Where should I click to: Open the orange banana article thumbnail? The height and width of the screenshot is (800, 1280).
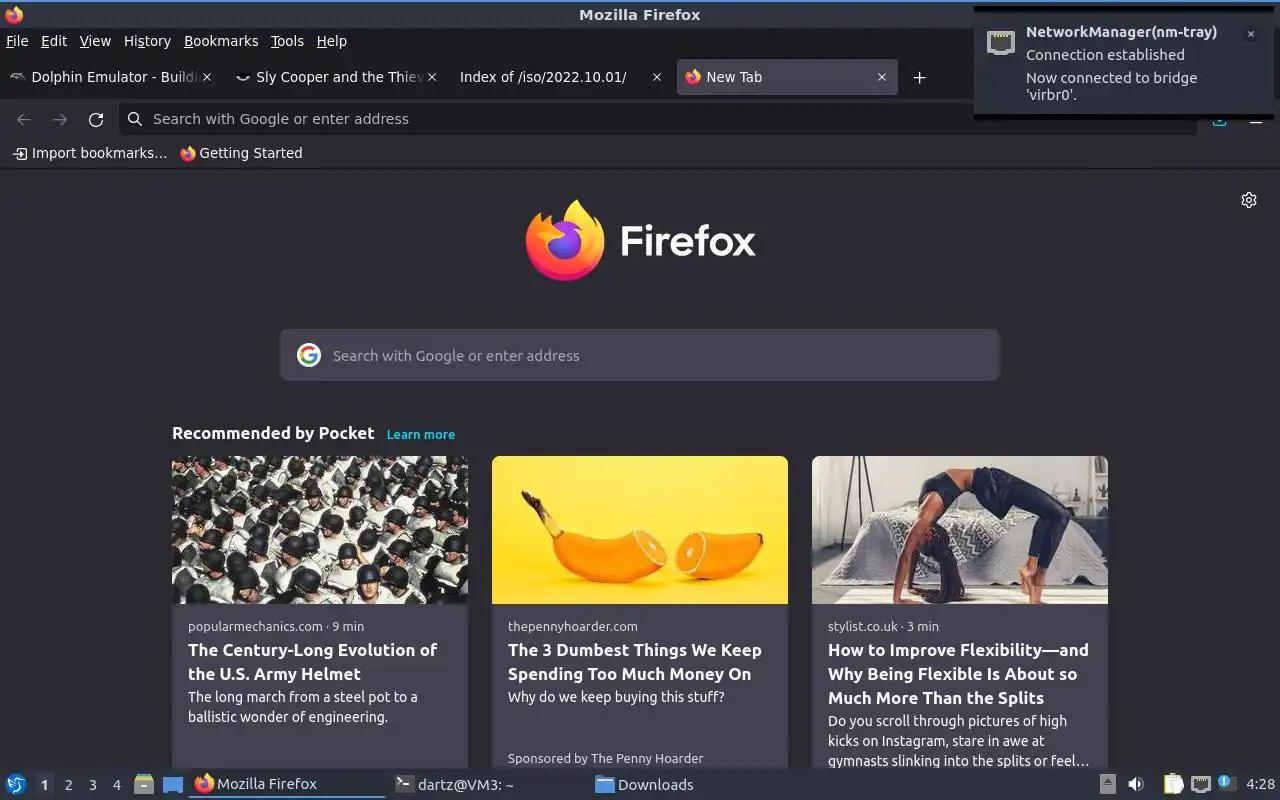pyautogui.click(x=640, y=530)
